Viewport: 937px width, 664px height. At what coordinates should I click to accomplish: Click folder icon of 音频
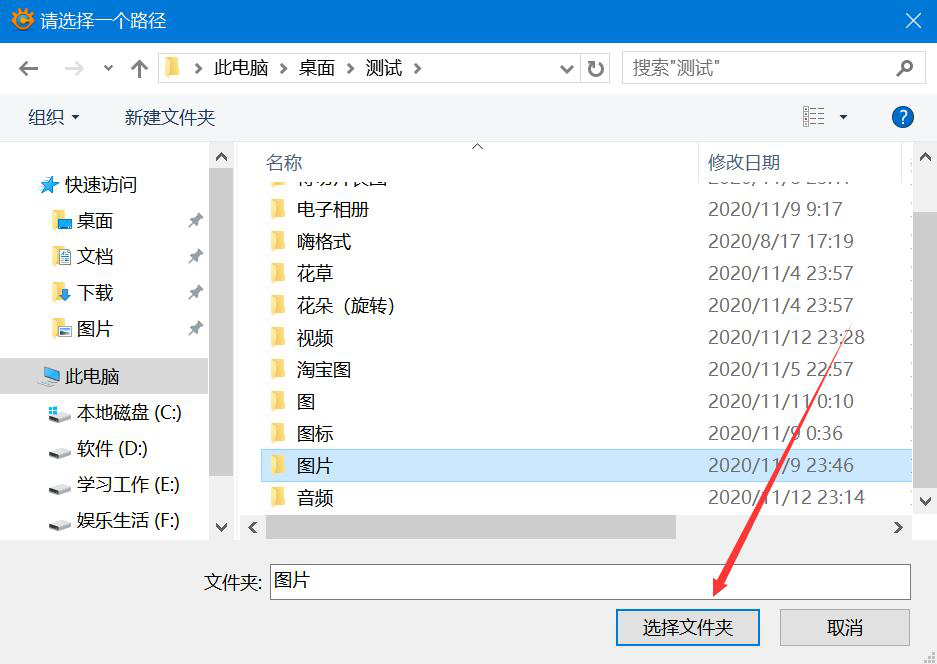278,497
